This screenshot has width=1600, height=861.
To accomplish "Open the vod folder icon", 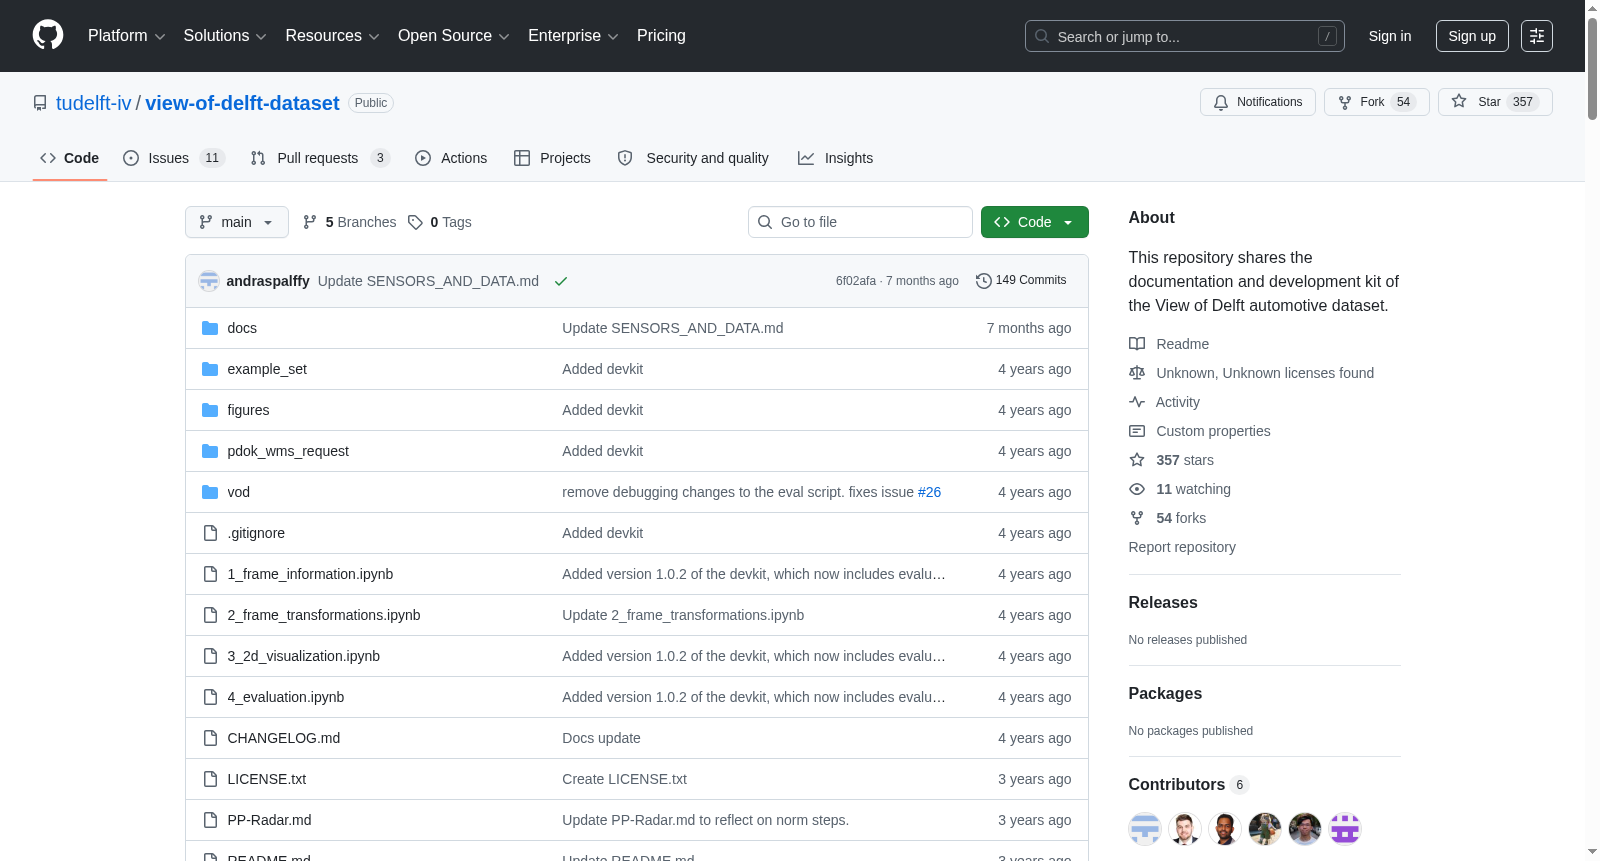I will click(210, 492).
